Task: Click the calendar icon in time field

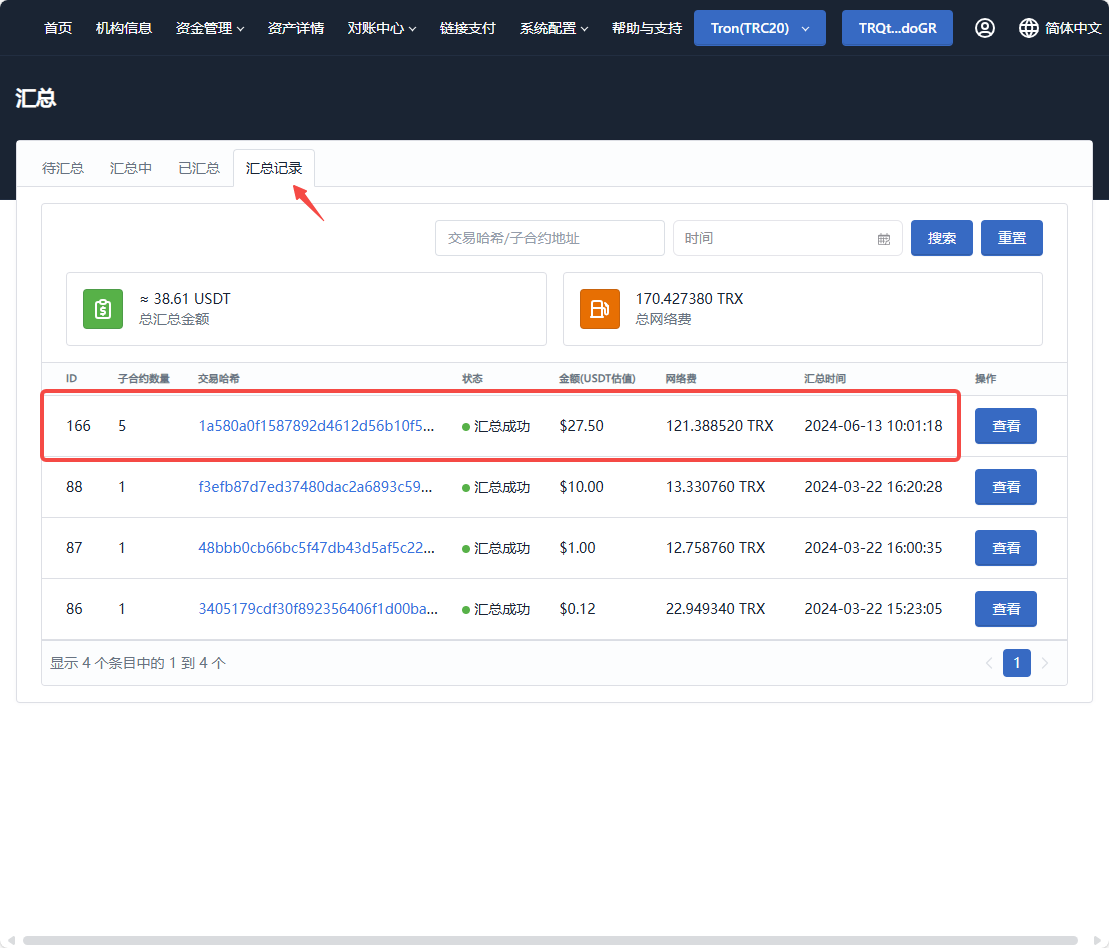Action: coord(883,239)
